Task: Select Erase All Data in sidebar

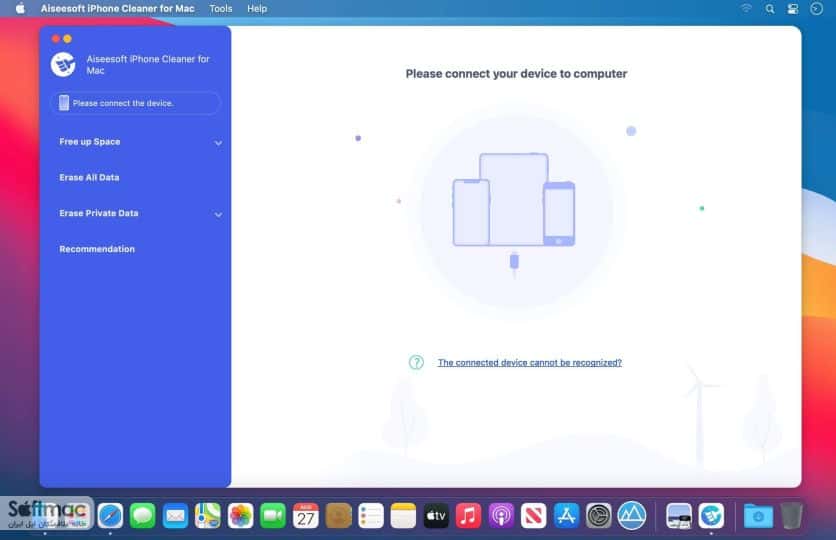Action: (89, 178)
